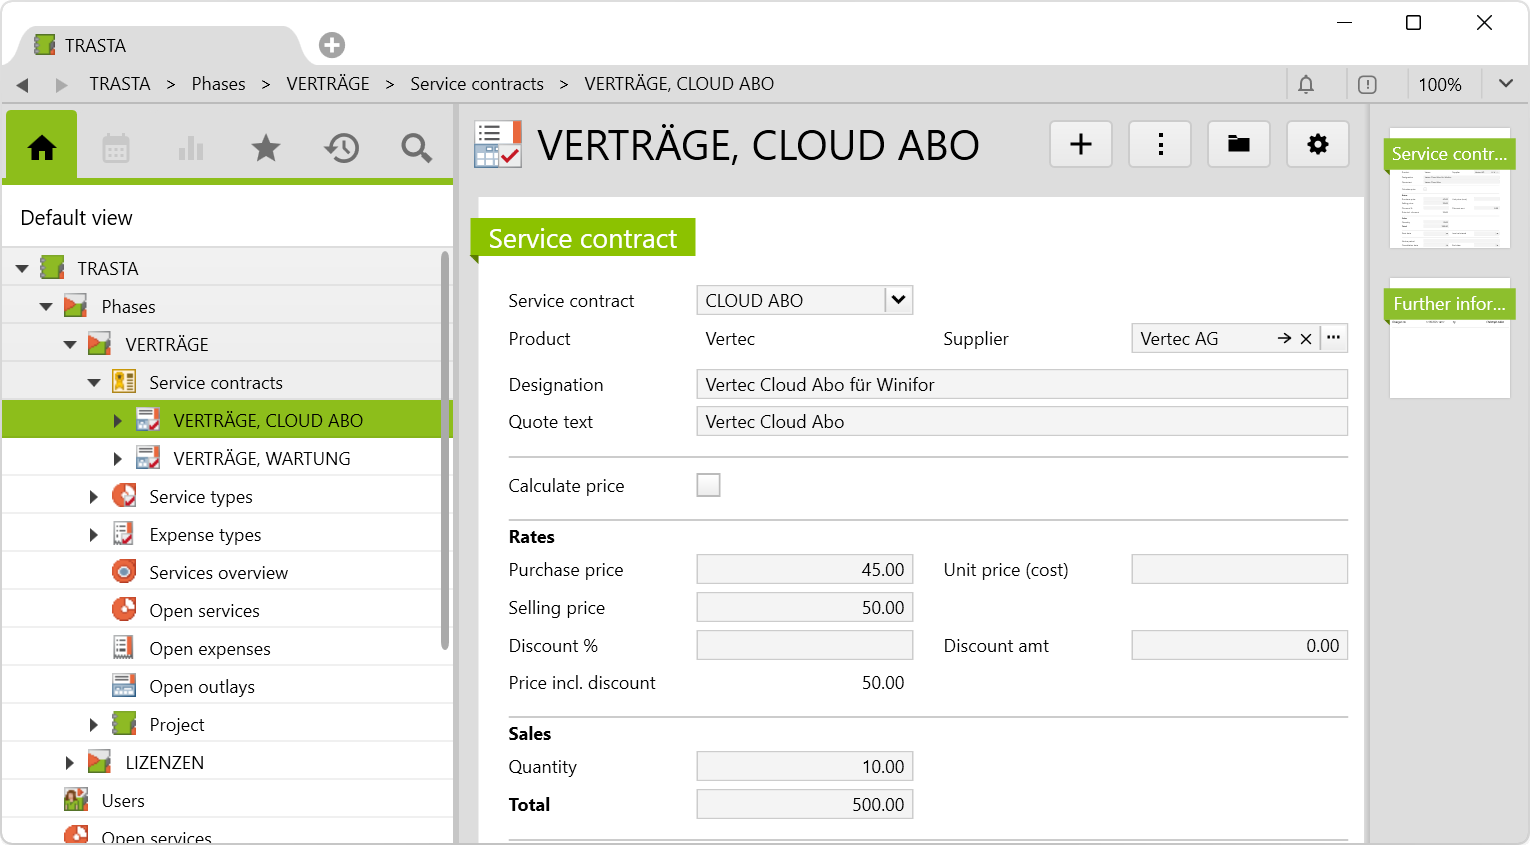Click Phases in the breadcrumb path
The image size is (1530, 845).
(218, 84)
